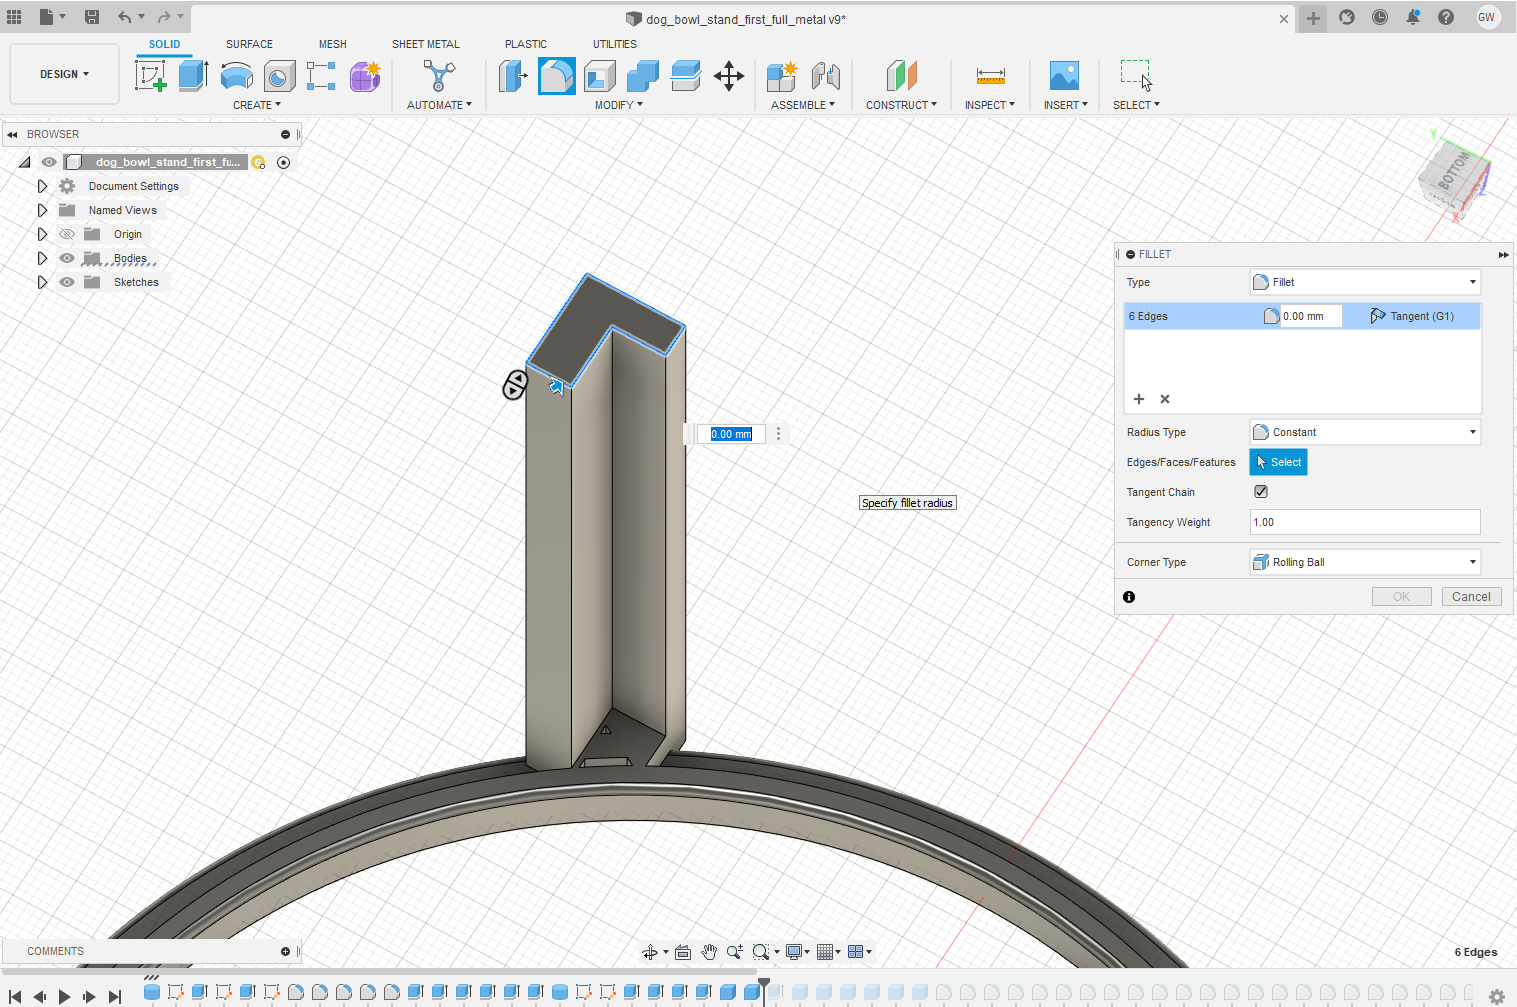
Task: Select the Shell tool icon
Action: [600, 76]
